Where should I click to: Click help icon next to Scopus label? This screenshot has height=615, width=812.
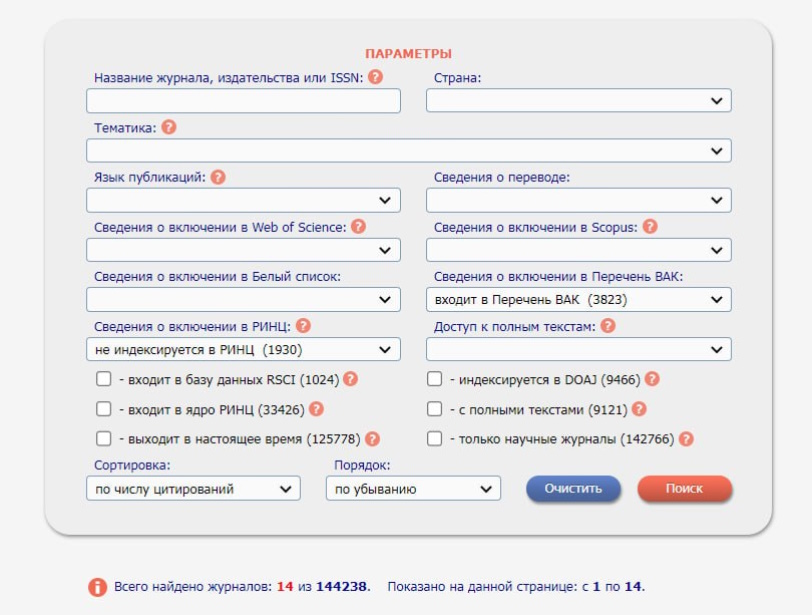(x=650, y=227)
